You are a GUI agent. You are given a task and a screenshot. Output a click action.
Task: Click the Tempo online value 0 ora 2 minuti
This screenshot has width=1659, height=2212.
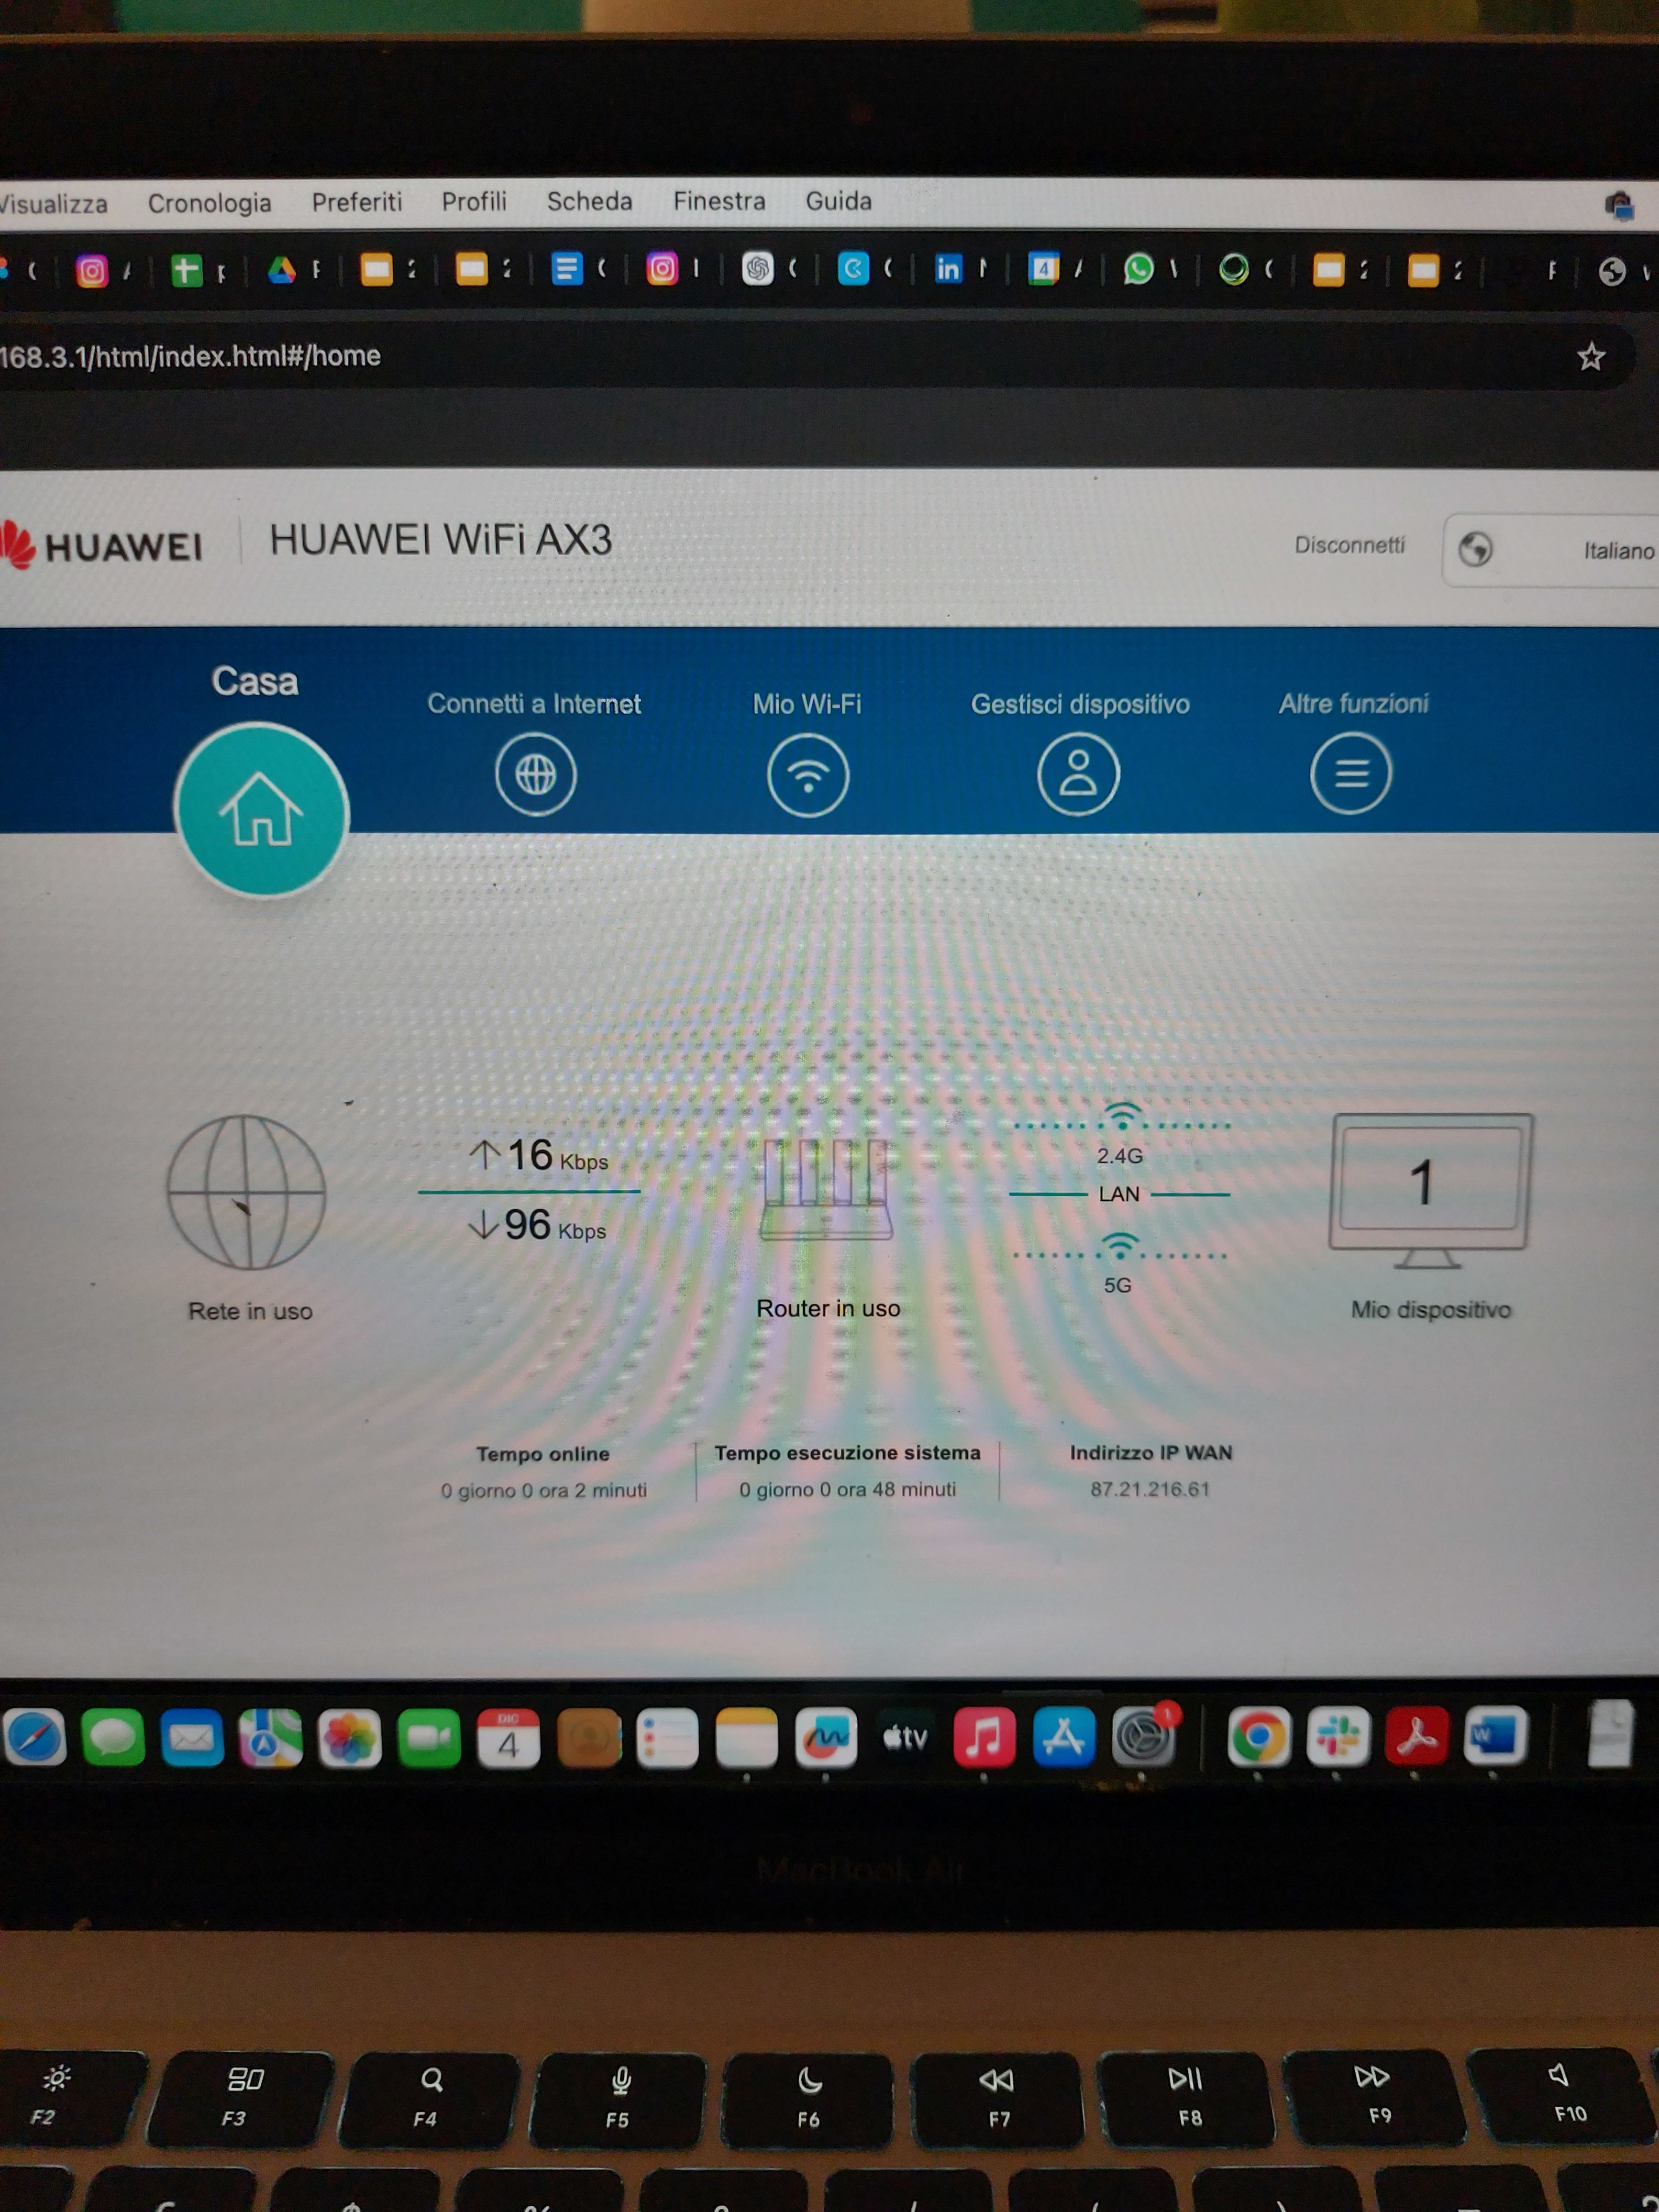click(x=544, y=1490)
